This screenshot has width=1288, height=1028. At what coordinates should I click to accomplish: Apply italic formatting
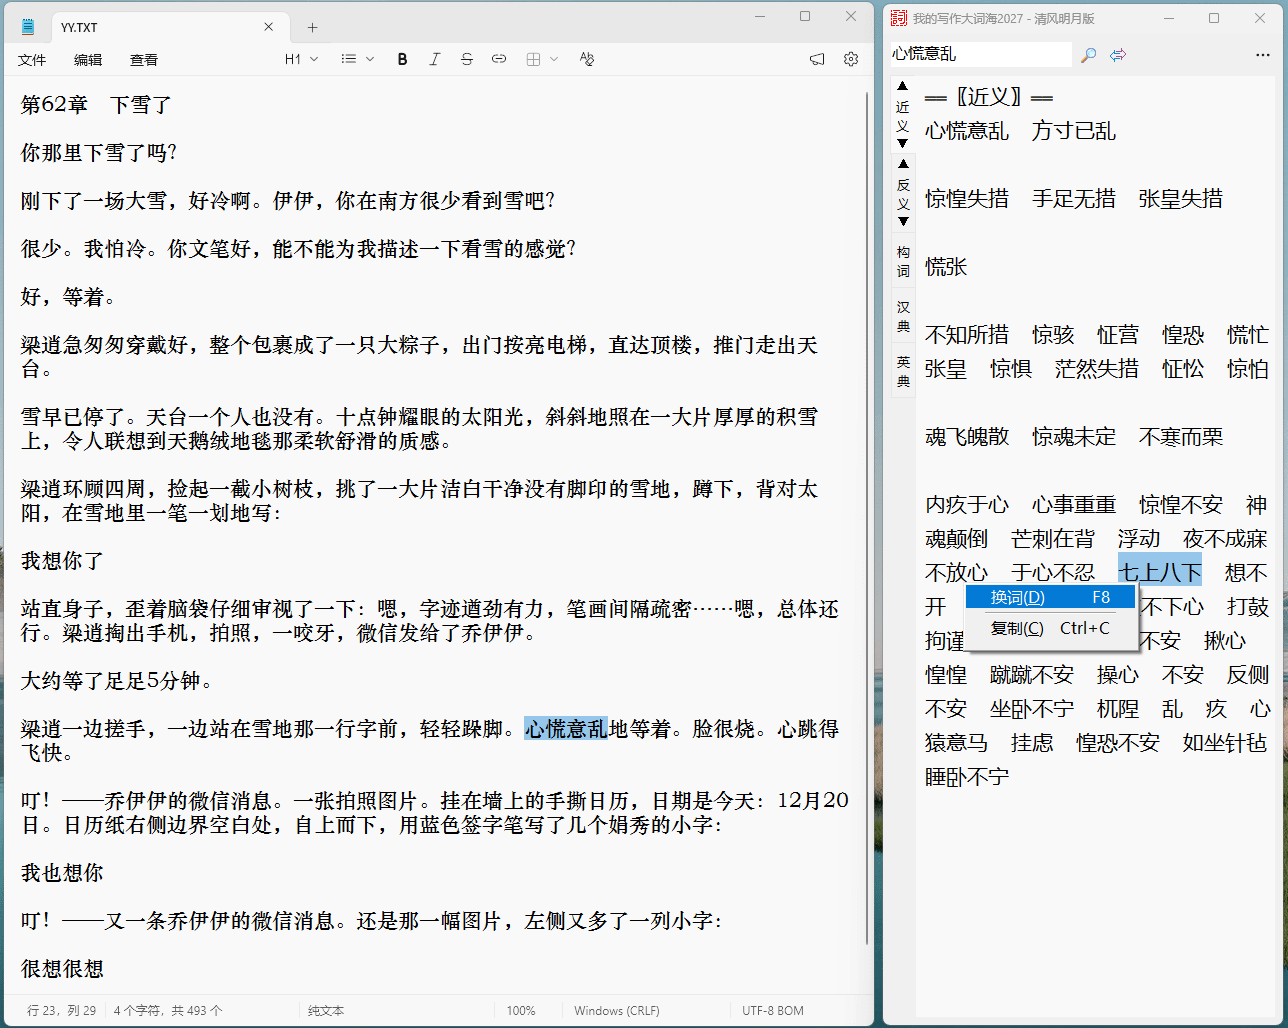434,59
